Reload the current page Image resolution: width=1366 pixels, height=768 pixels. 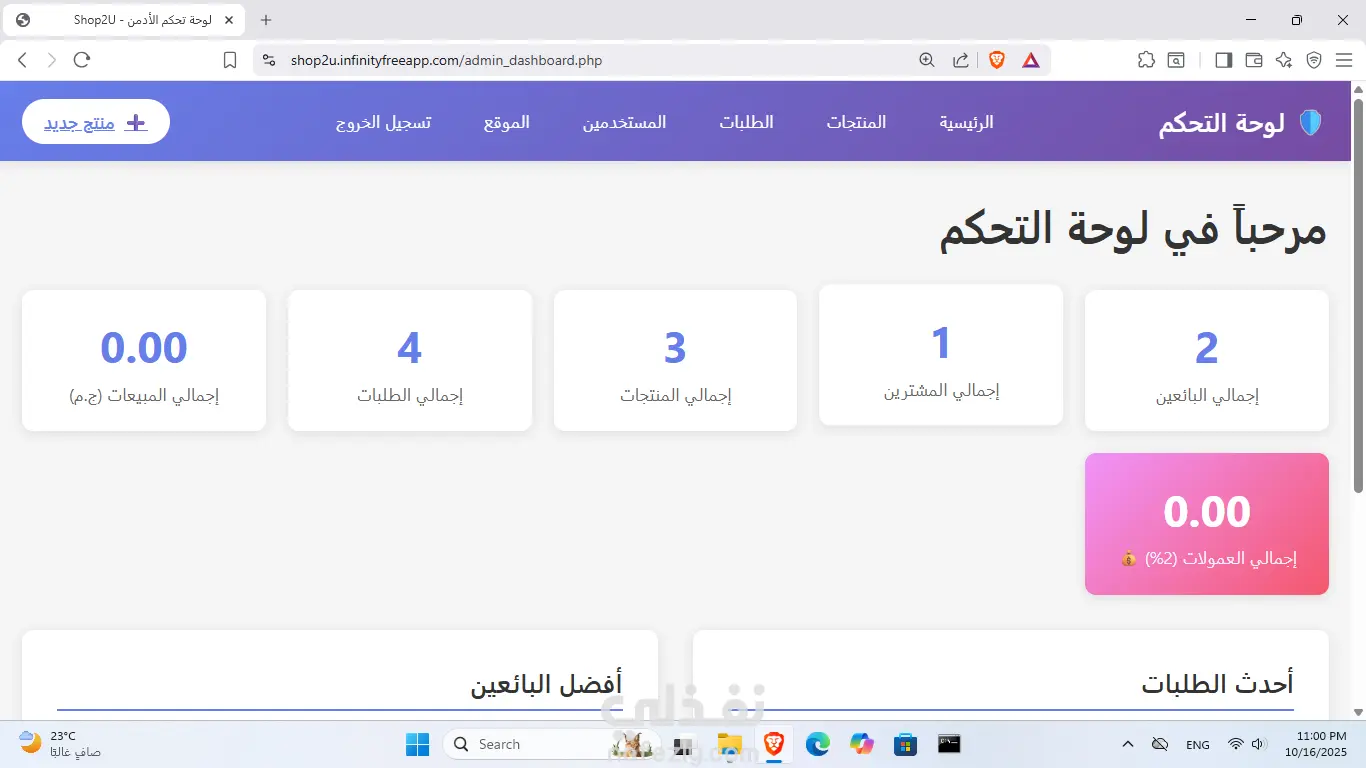pyautogui.click(x=82, y=60)
